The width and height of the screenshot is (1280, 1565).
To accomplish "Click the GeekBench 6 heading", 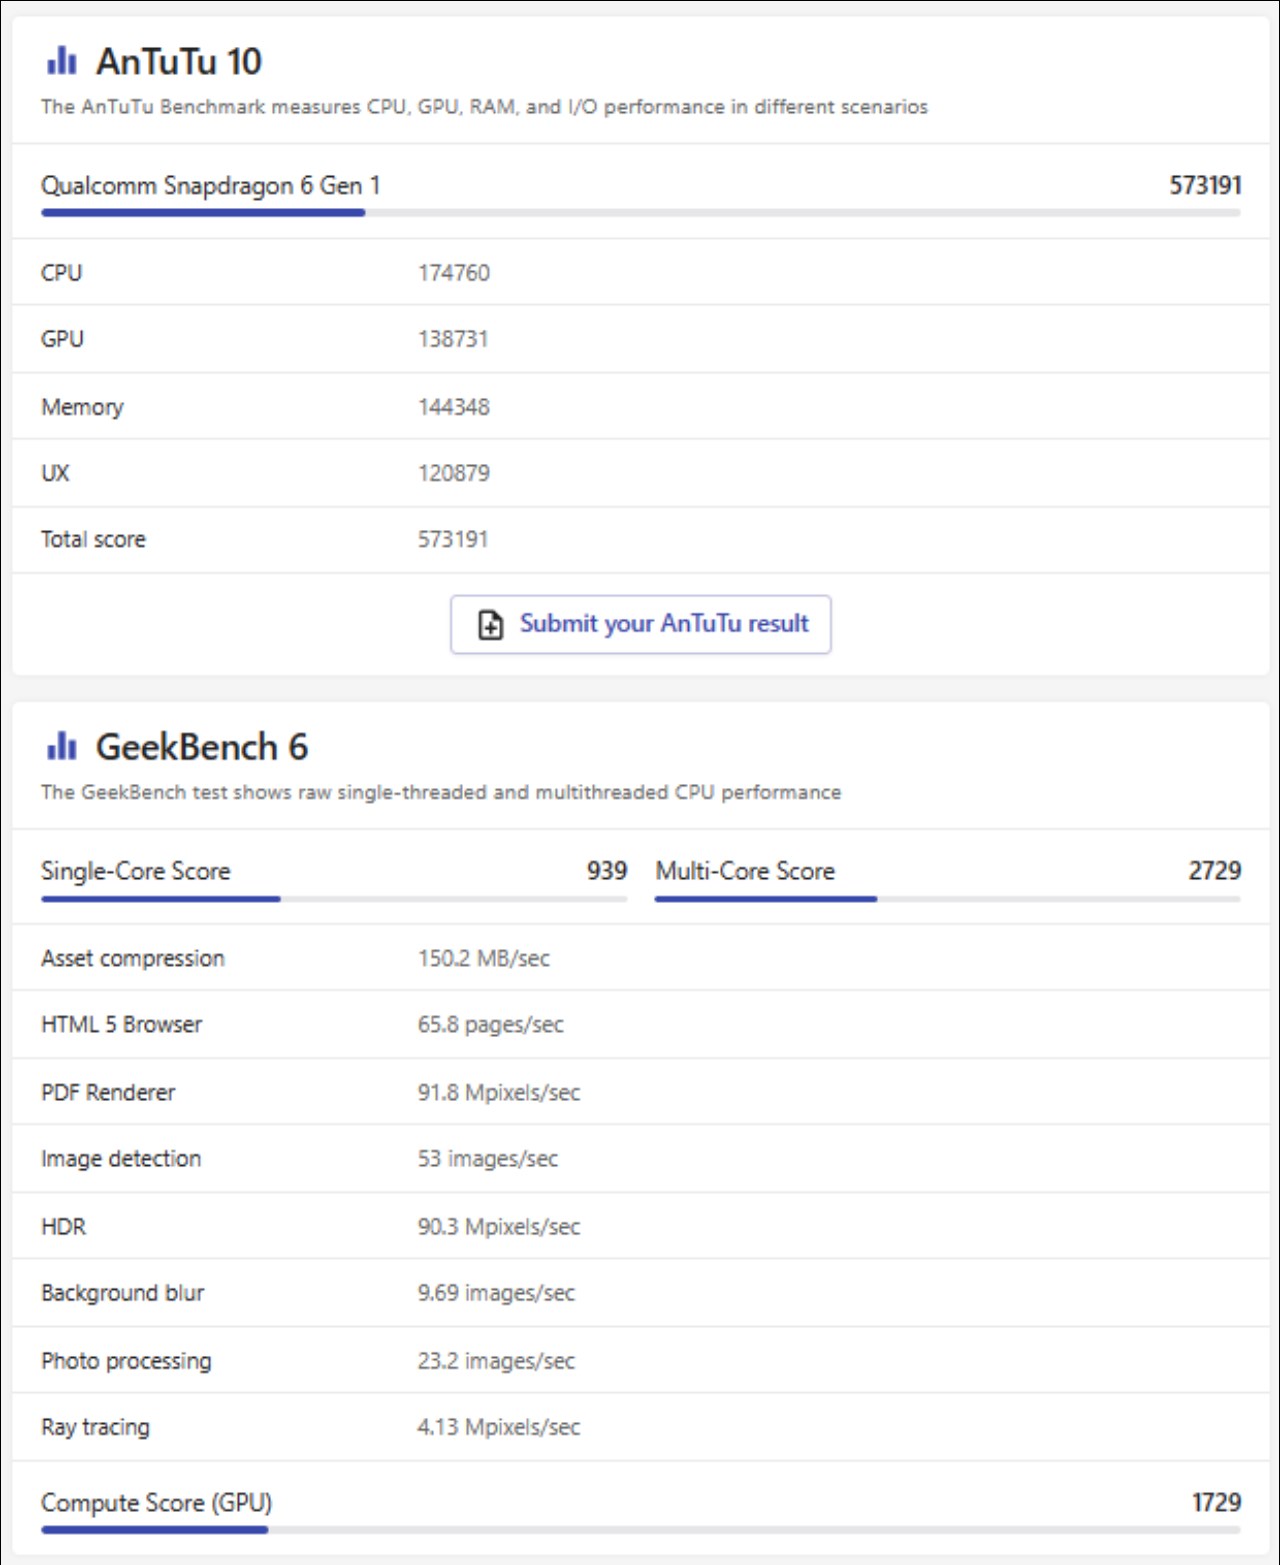I will [201, 747].
